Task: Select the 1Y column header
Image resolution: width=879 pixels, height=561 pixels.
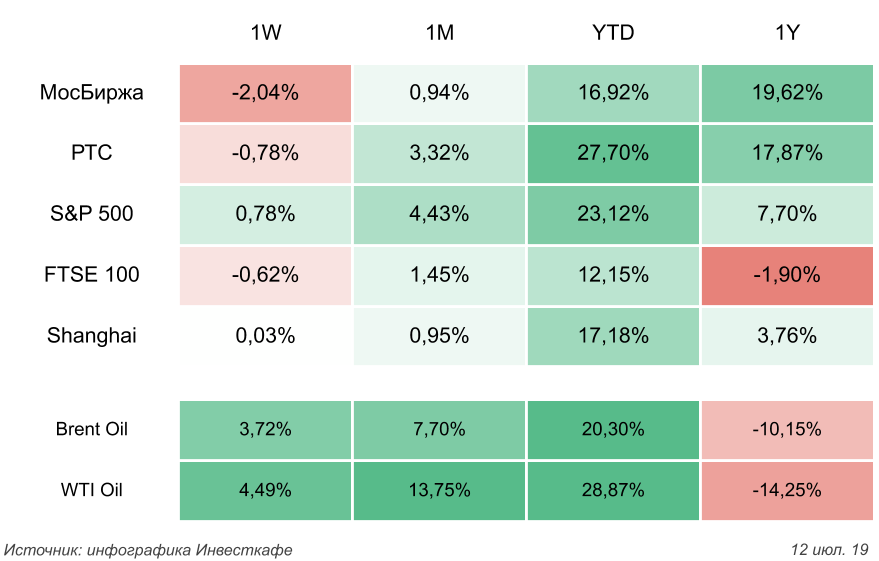Action: tap(787, 34)
